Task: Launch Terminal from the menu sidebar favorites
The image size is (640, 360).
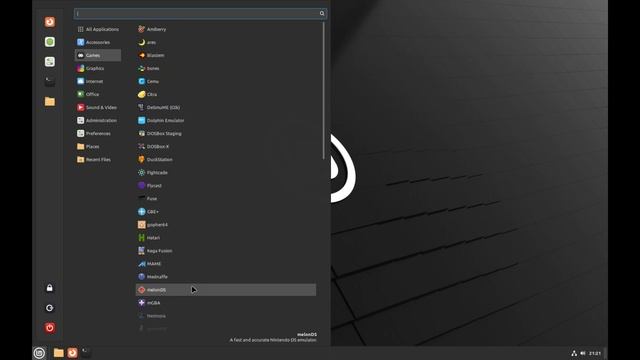Action: point(50,82)
